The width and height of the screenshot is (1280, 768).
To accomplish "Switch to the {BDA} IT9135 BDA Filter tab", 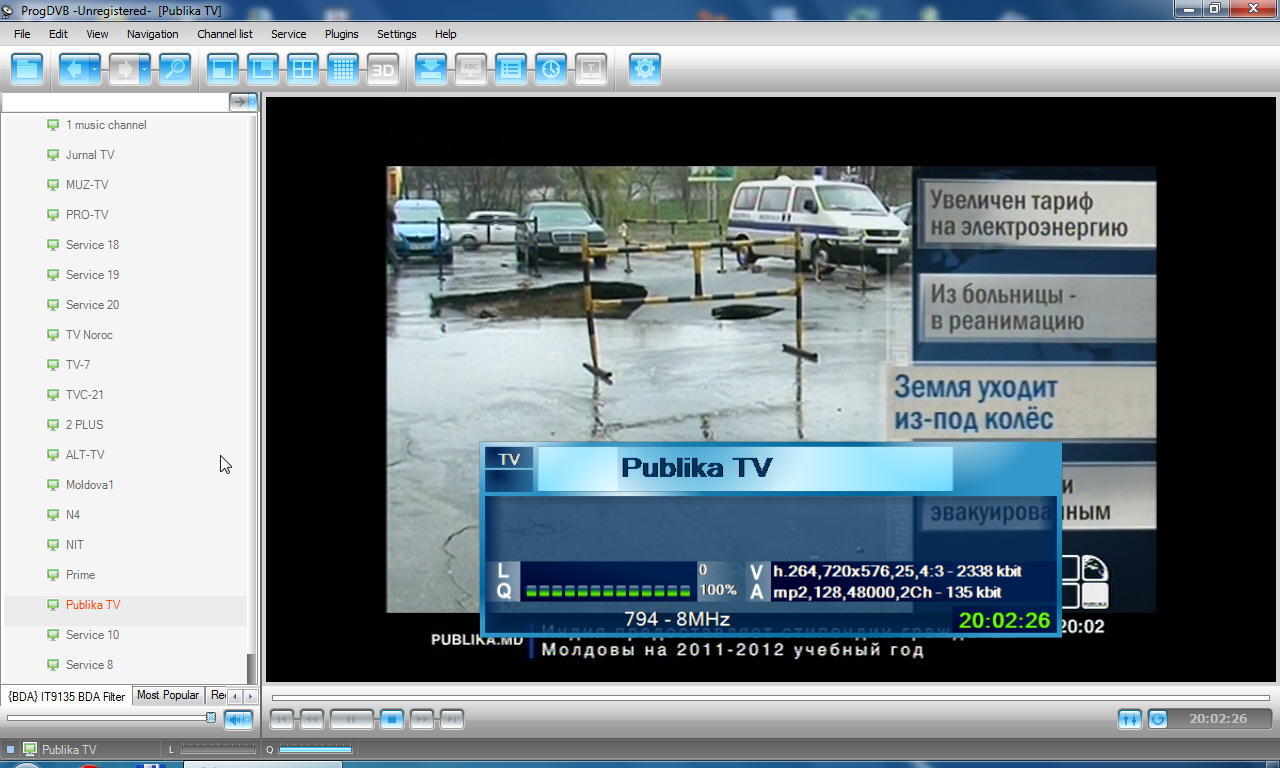I will point(67,696).
